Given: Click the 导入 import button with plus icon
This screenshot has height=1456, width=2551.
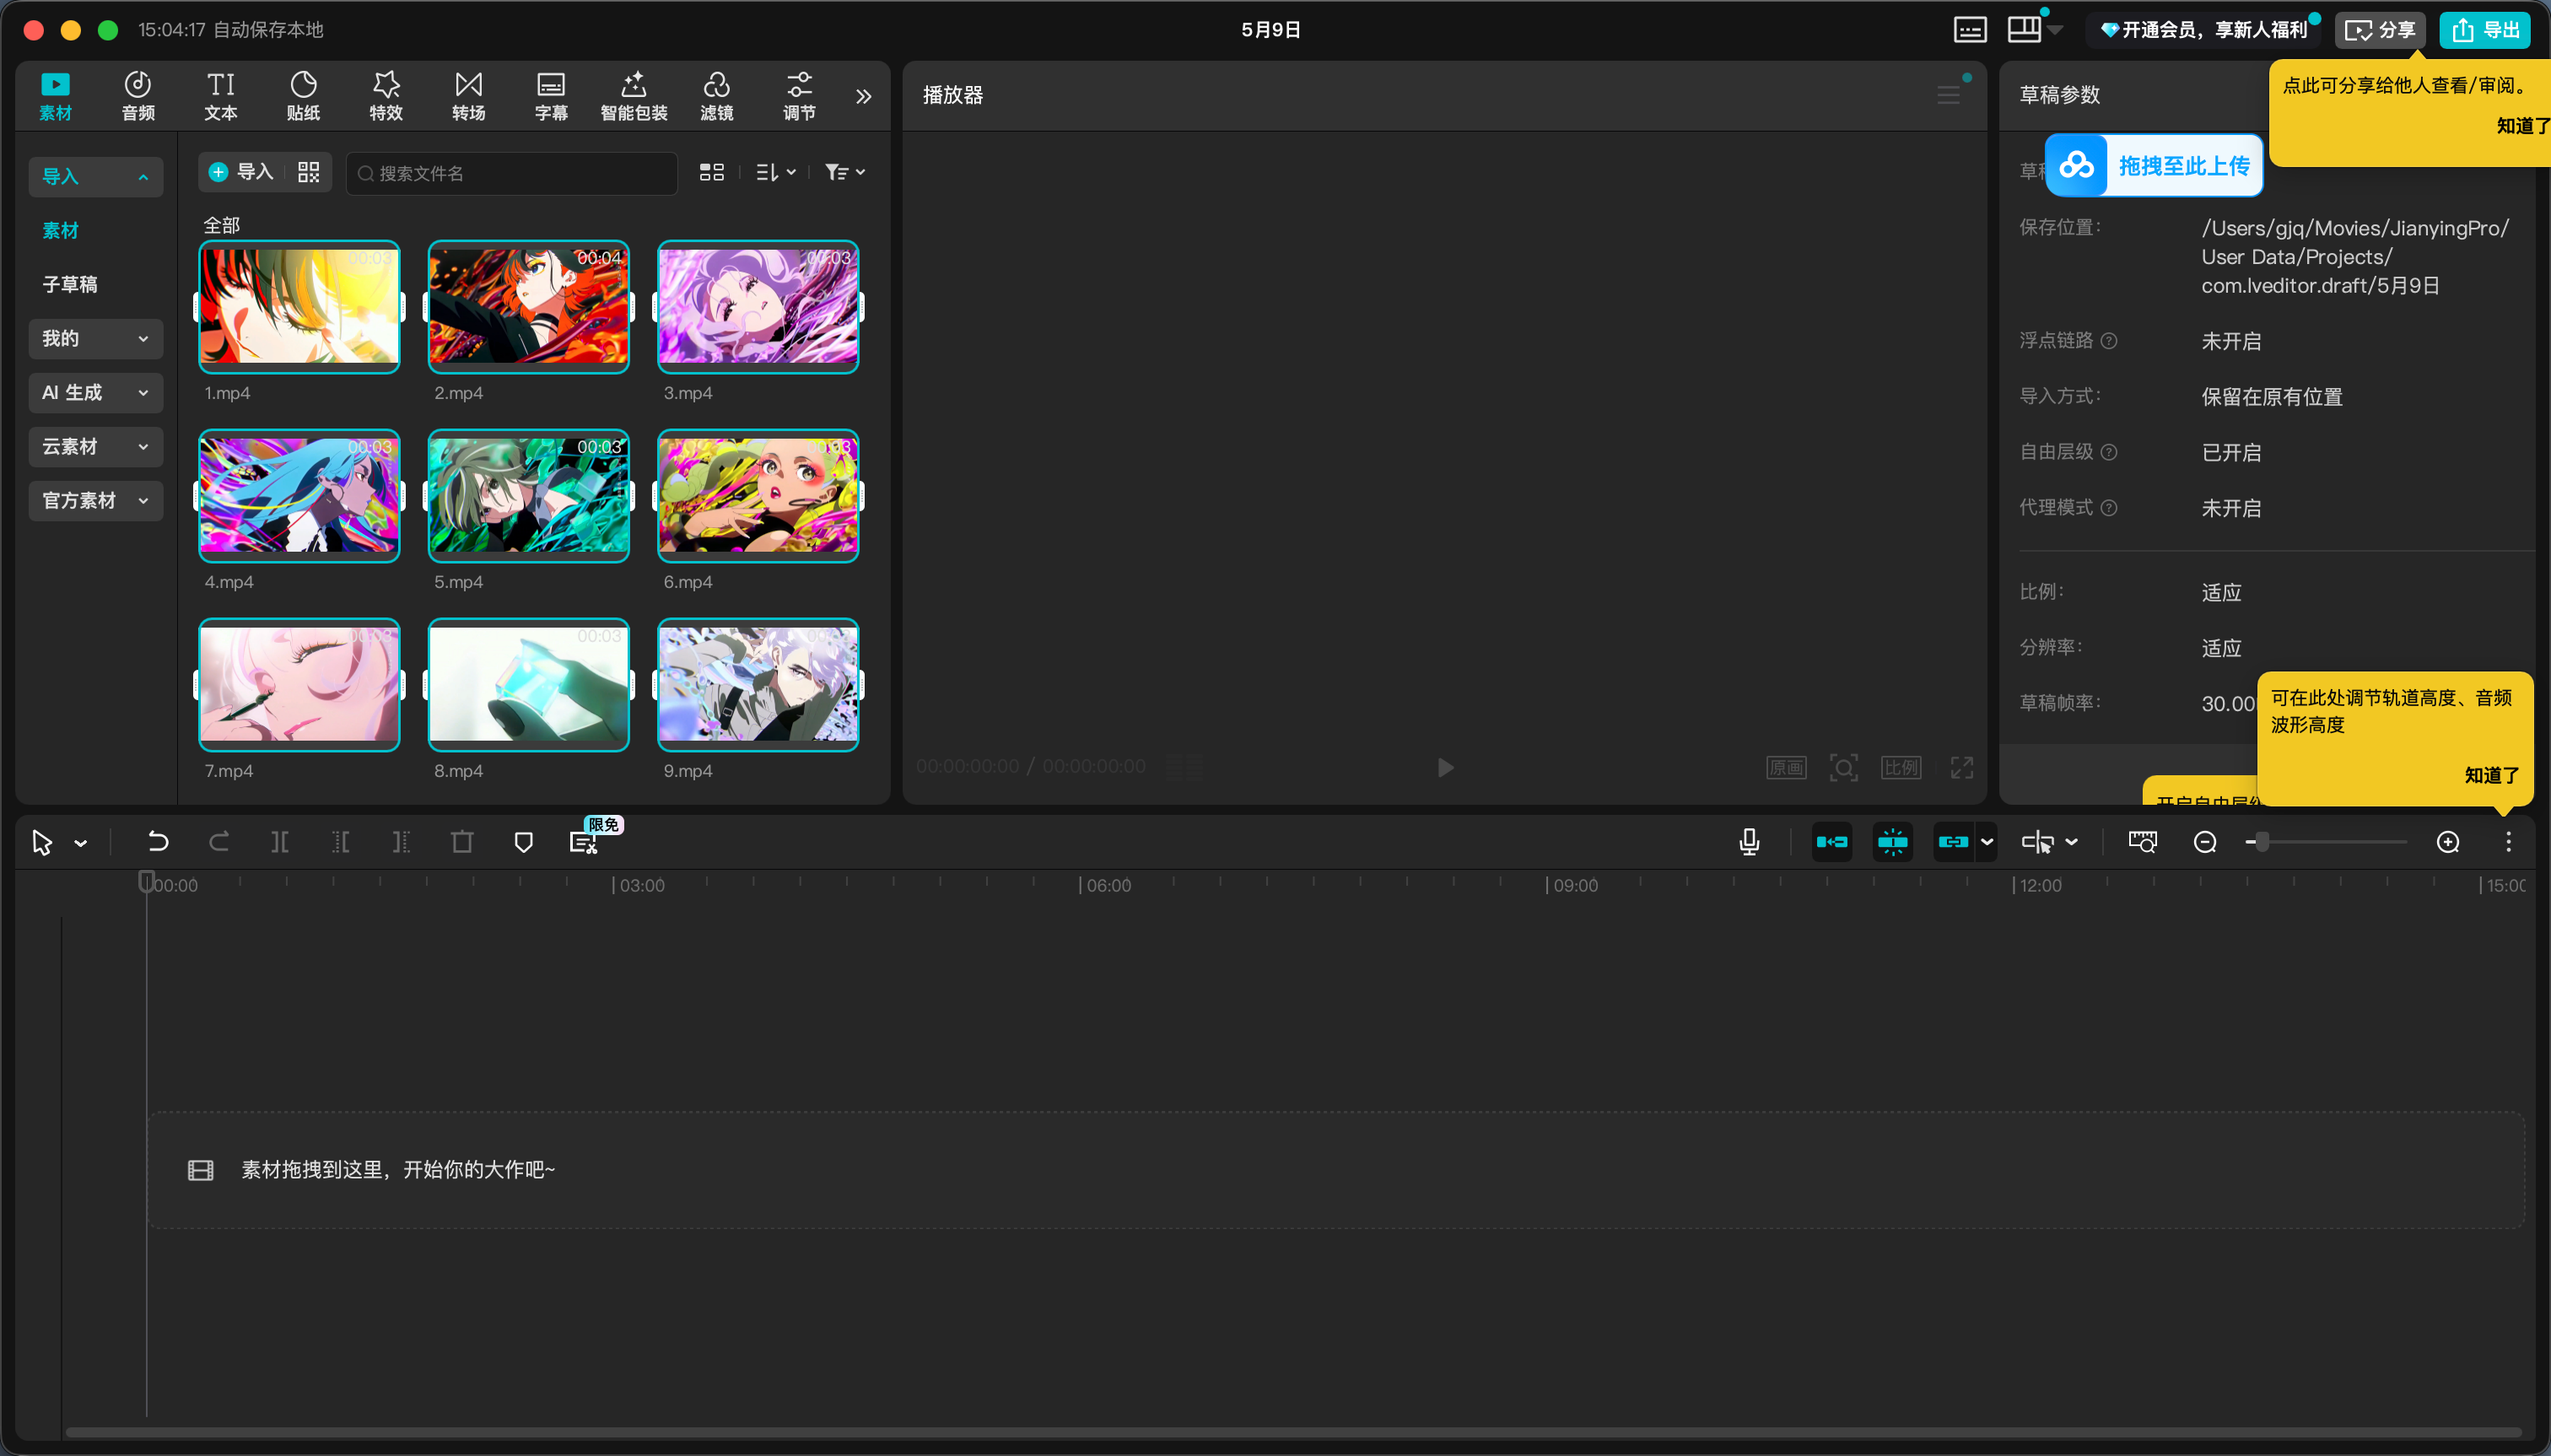Looking at the screenshot, I should pyautogui.click(x=241, y=172).
